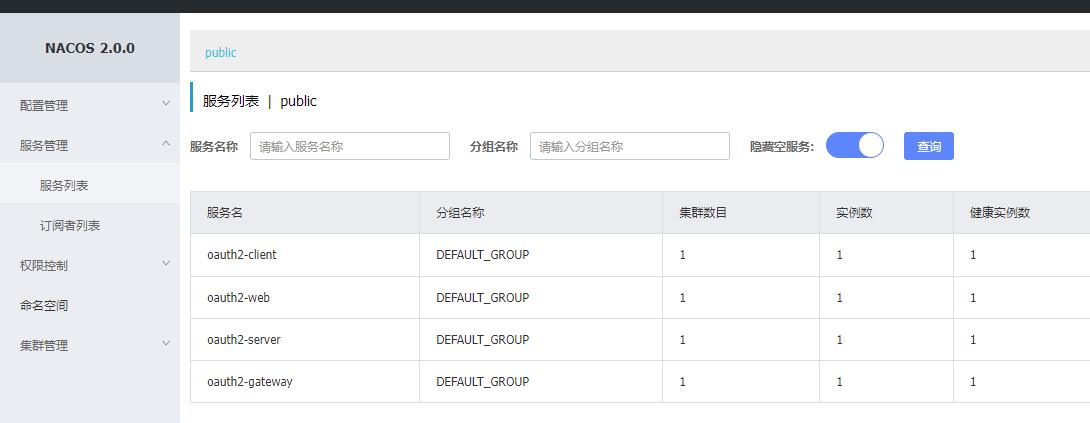Click 实例数 value in oauth2-web row
Image resolution: width=1090 pixels, height=423 pixels.
[x=840, y=298]
